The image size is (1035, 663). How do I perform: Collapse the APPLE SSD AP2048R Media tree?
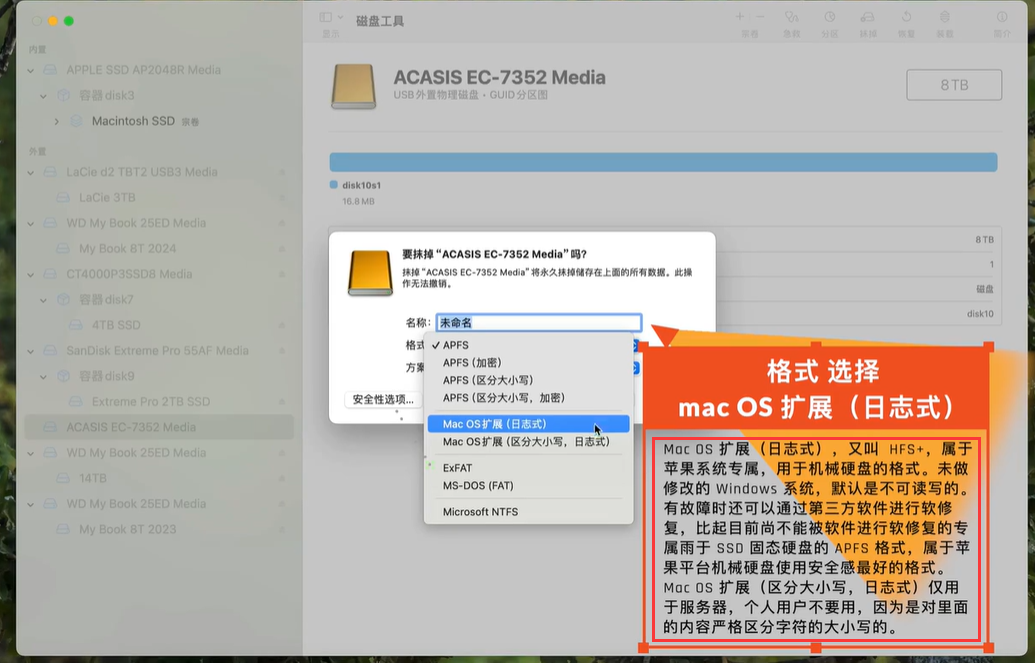(31, 70)
